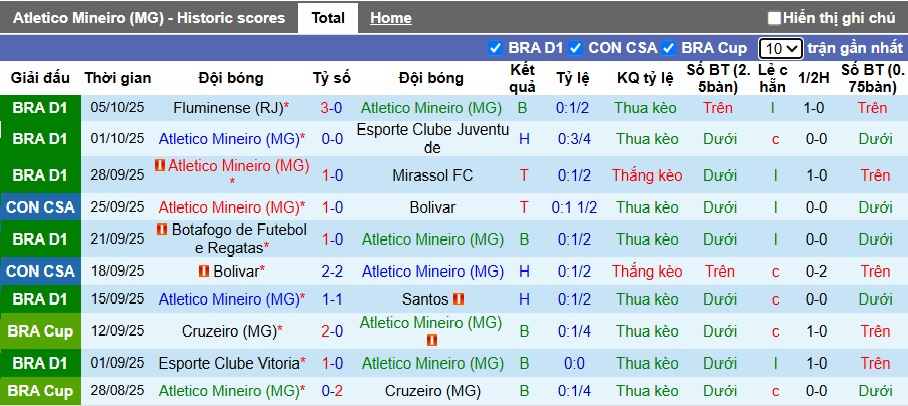Click the red card icon next to Botafogo de Futebol
The width and height of the screenshot is (908, 406).
[x=163, y=230]
